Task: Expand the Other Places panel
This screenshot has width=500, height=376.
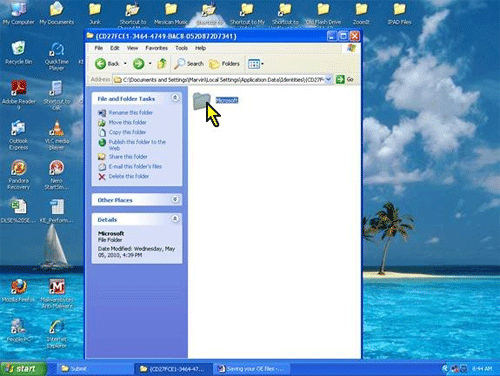Action: coord(175,199)
